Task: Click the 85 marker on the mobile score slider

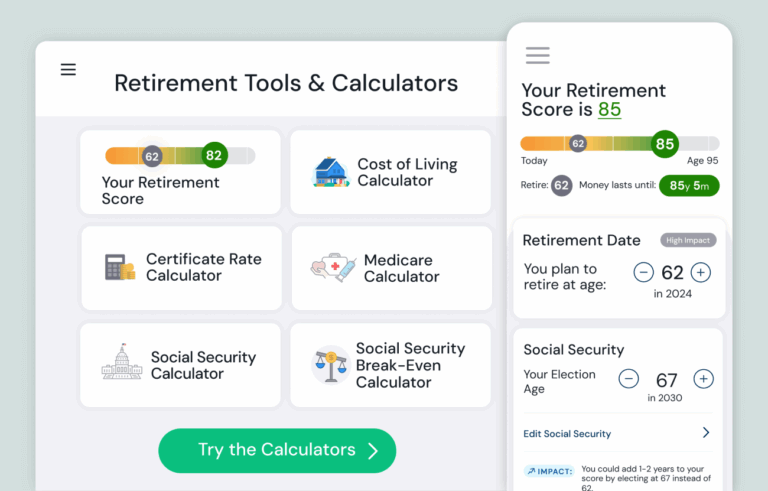Action: (x=665, y=144)
